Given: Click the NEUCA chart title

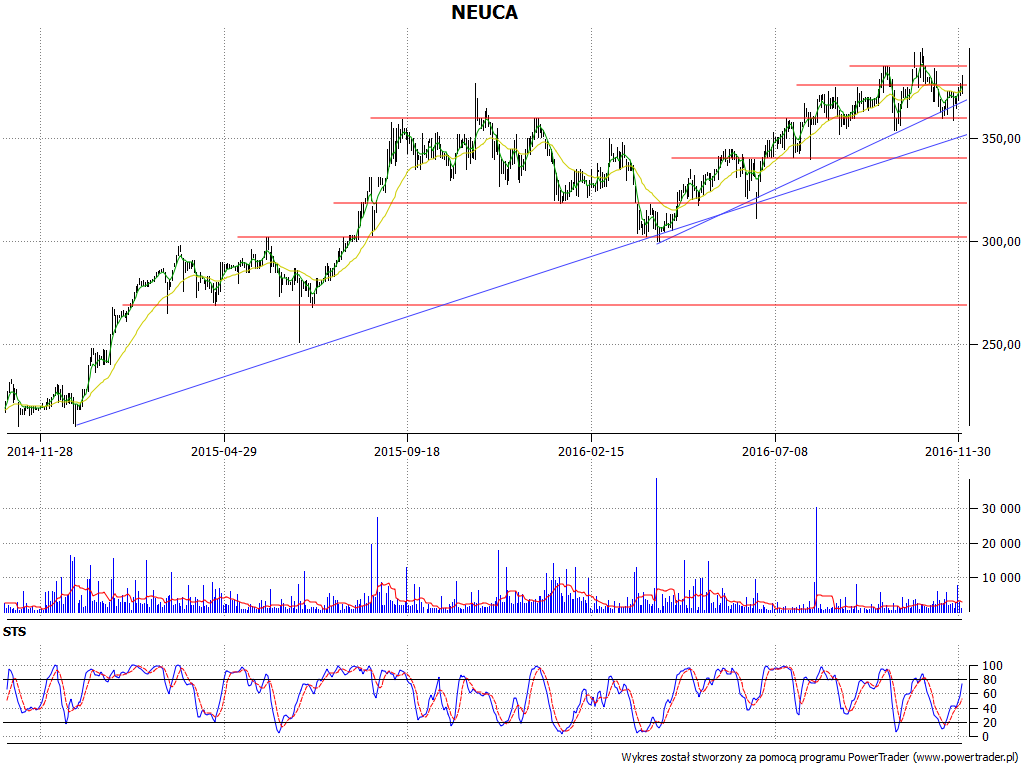Looking at the screenshot, I should click(485, 12).
